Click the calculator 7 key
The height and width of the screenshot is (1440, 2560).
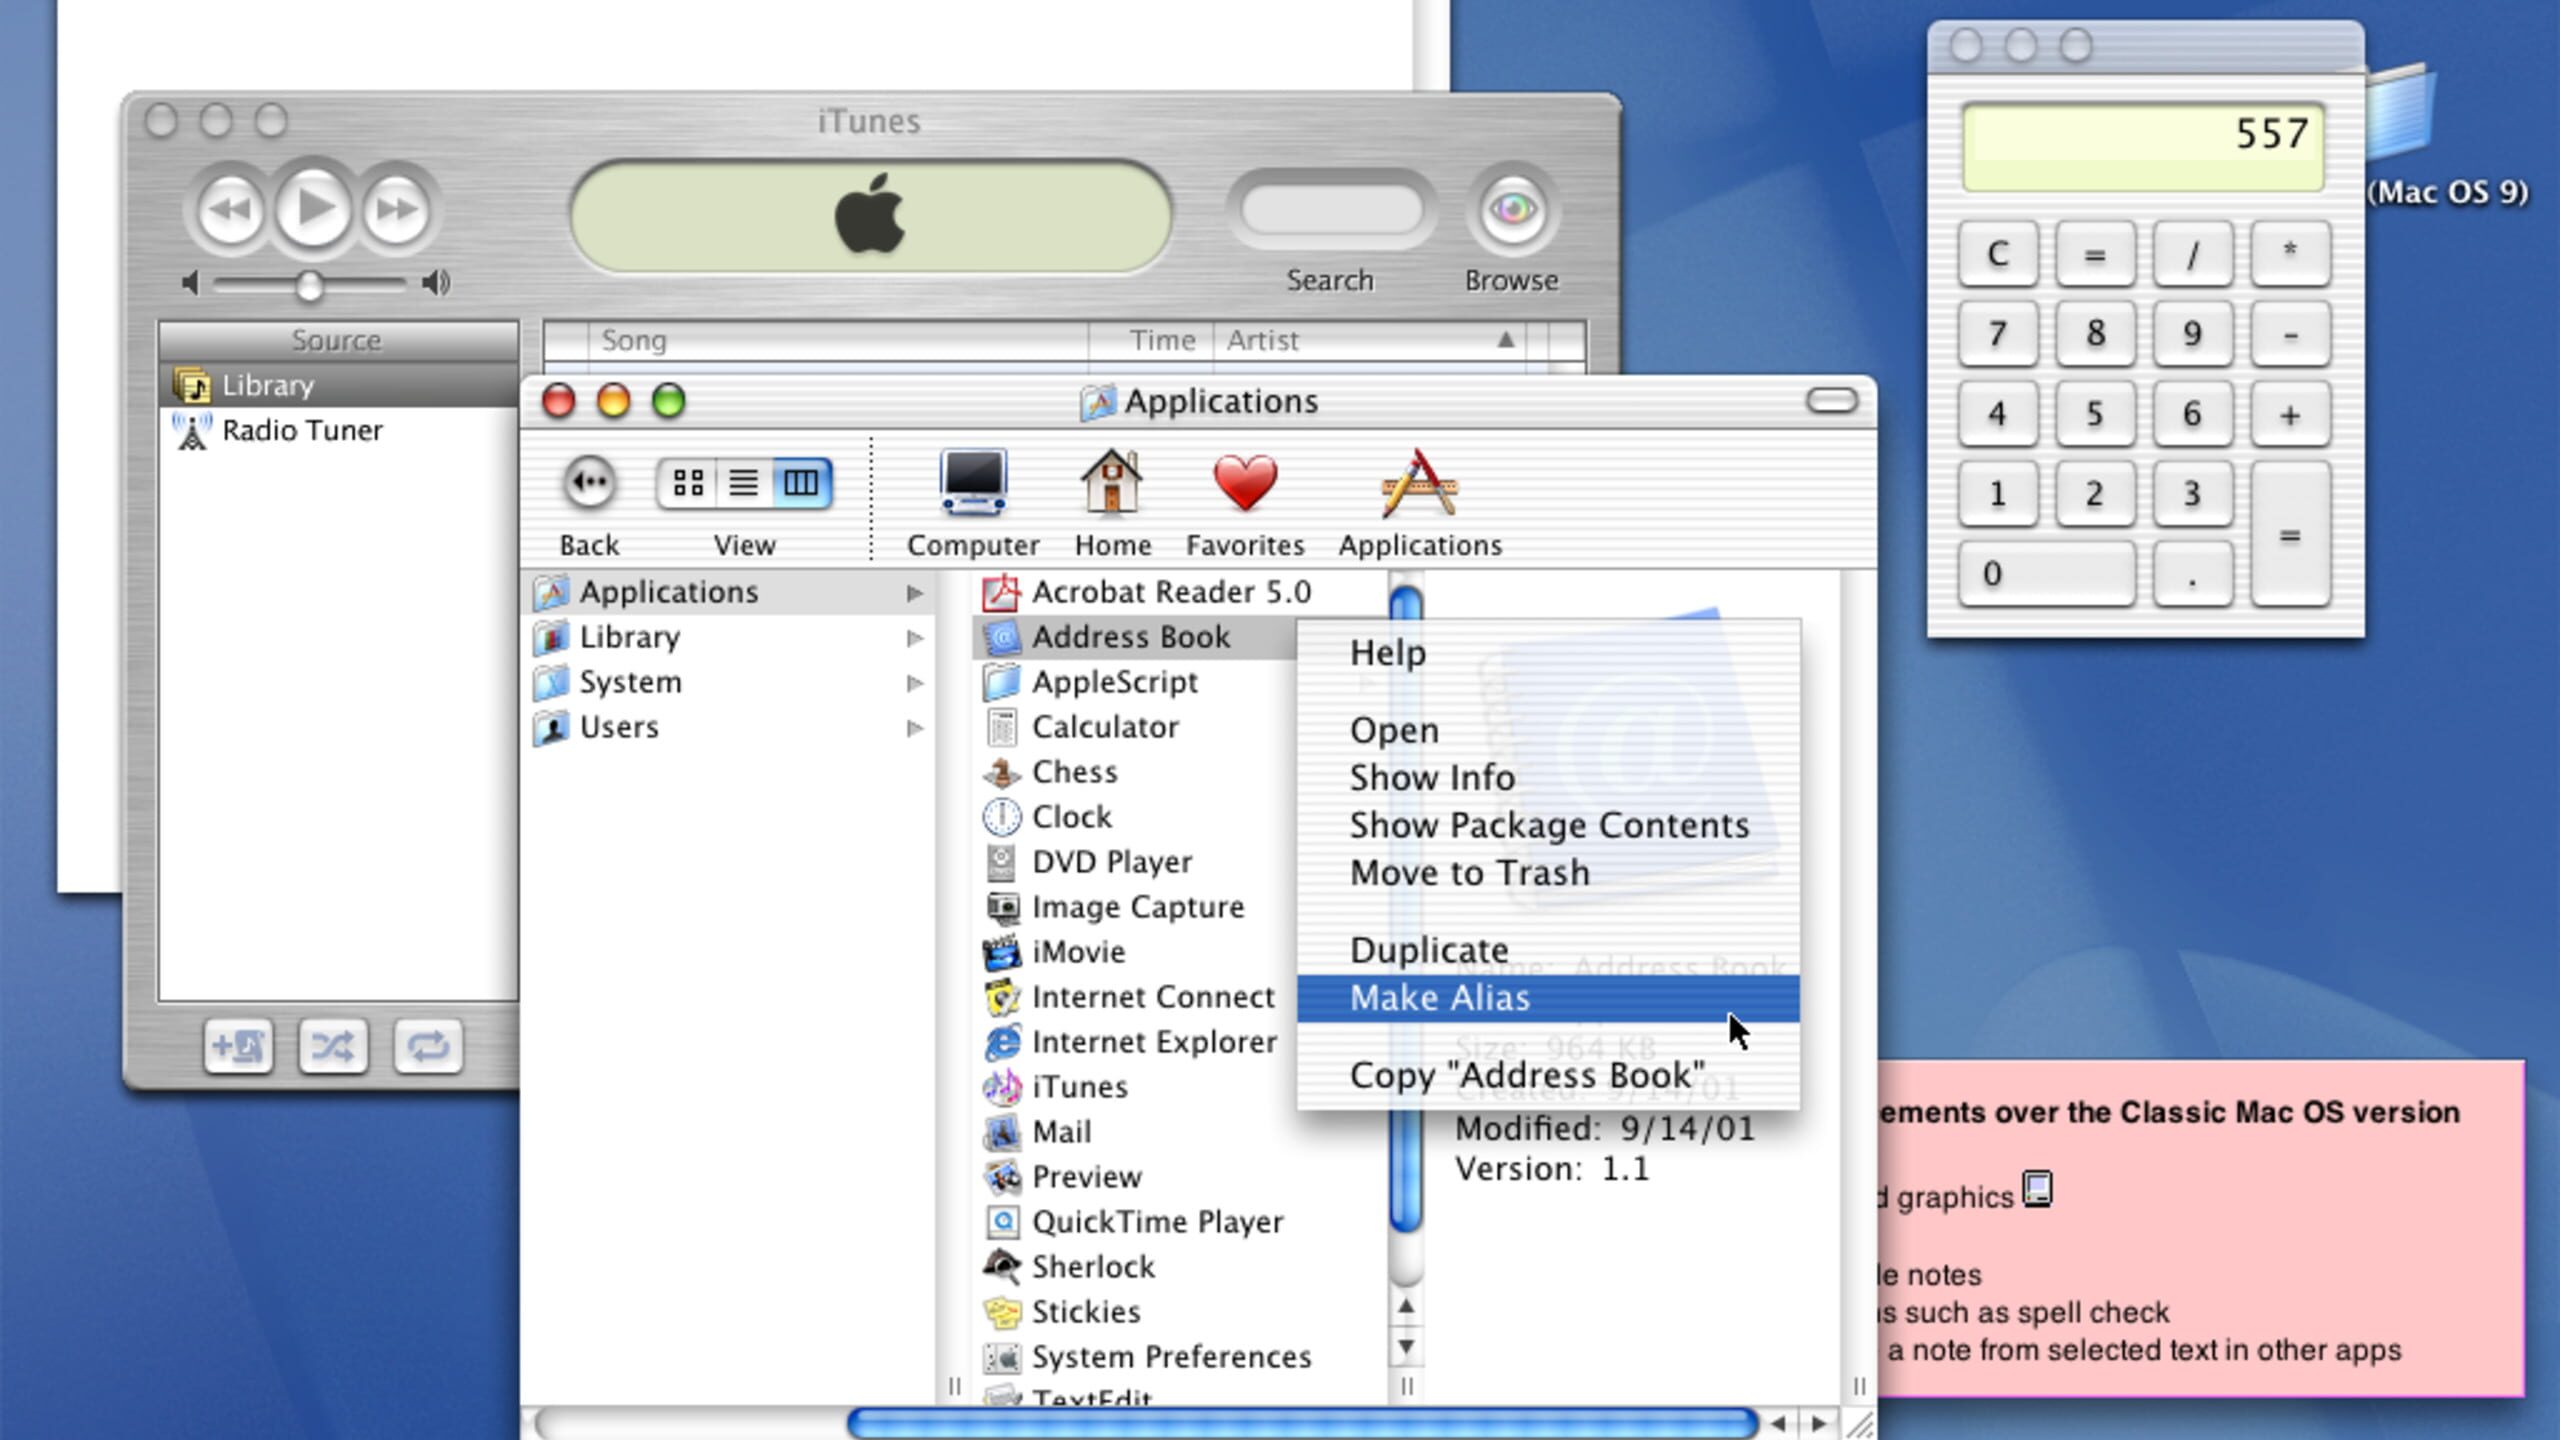pyautogui.click(x=1998, y=334)
